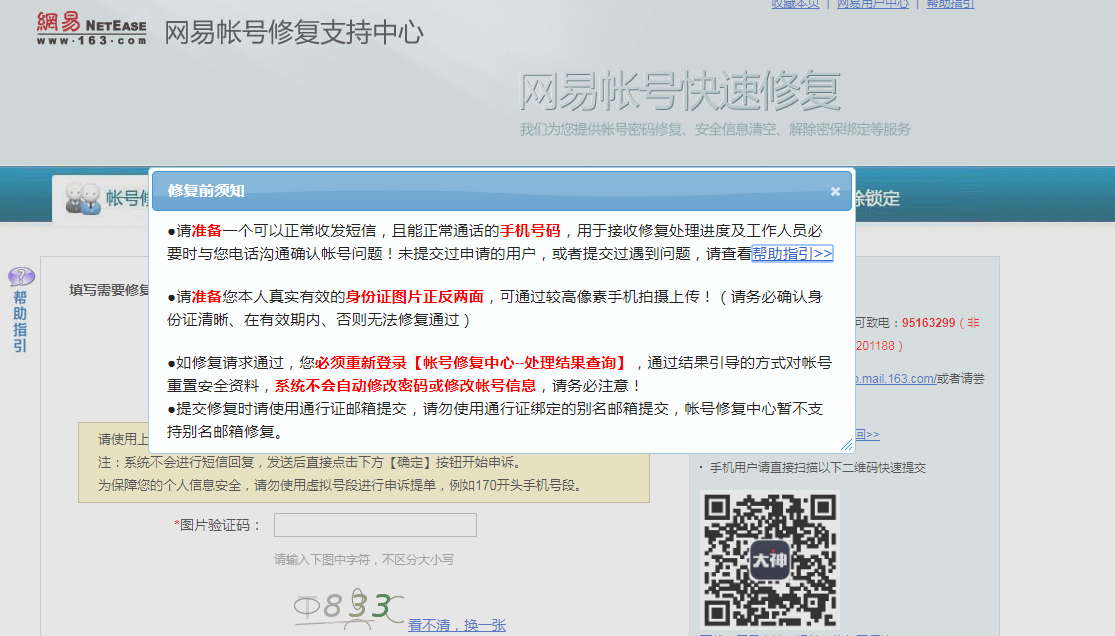Screen dimensions: 1115x636
Task: Open the 帮助指引>> link inside the dialog
Action: pos(794,253)
